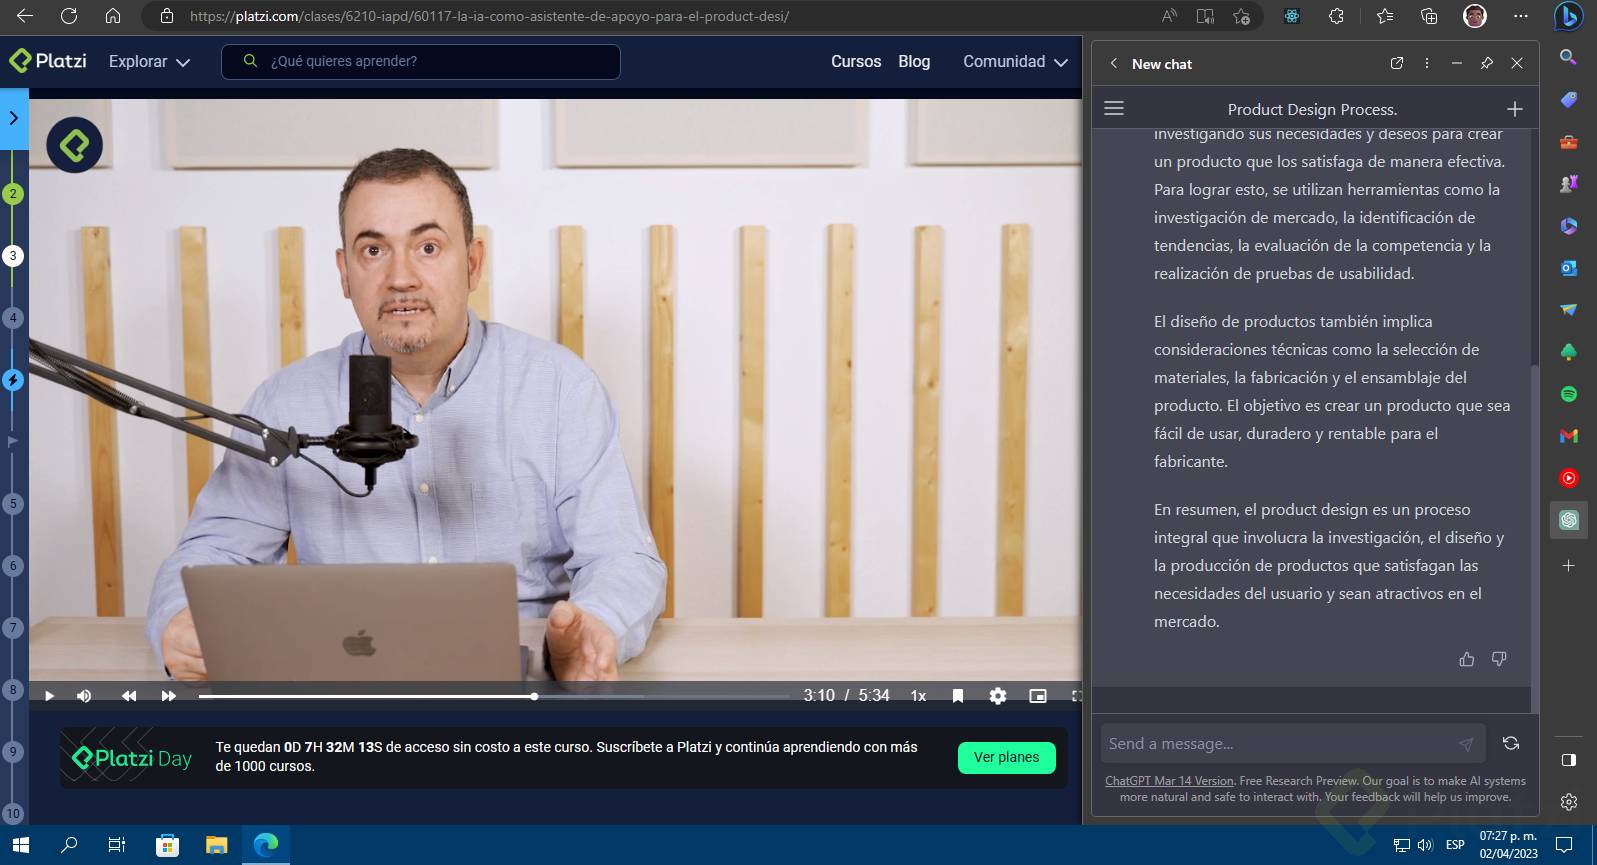
Task: Open the Favorites list
Action: click(x=1385, y=16)
